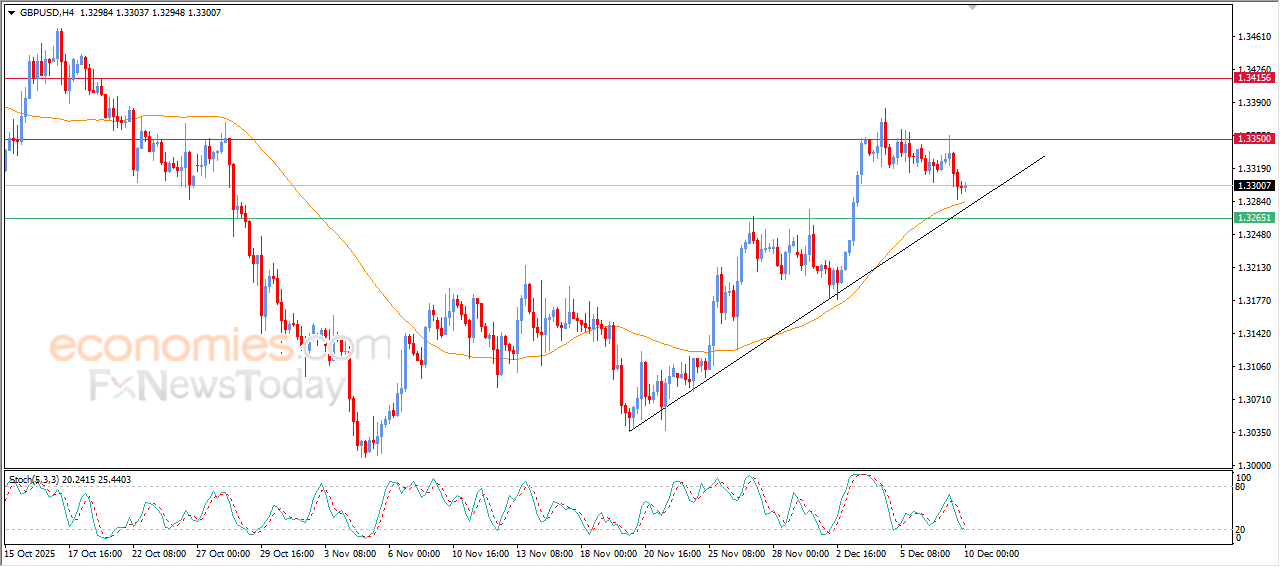1280x567 pixels.
Task: Click the dropdown arrow beside GBPUSD,H4
Action: point(11,13)
